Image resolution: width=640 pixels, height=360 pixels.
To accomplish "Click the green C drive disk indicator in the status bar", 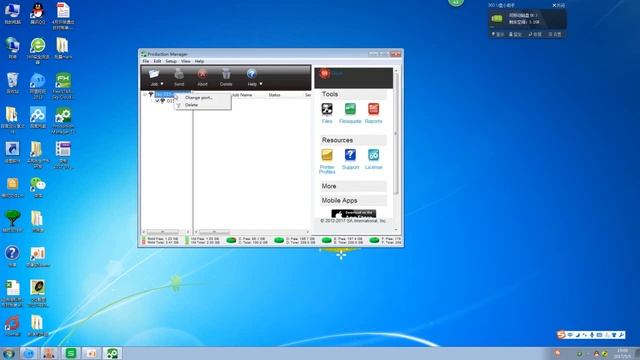I will (x=231, y=240).
